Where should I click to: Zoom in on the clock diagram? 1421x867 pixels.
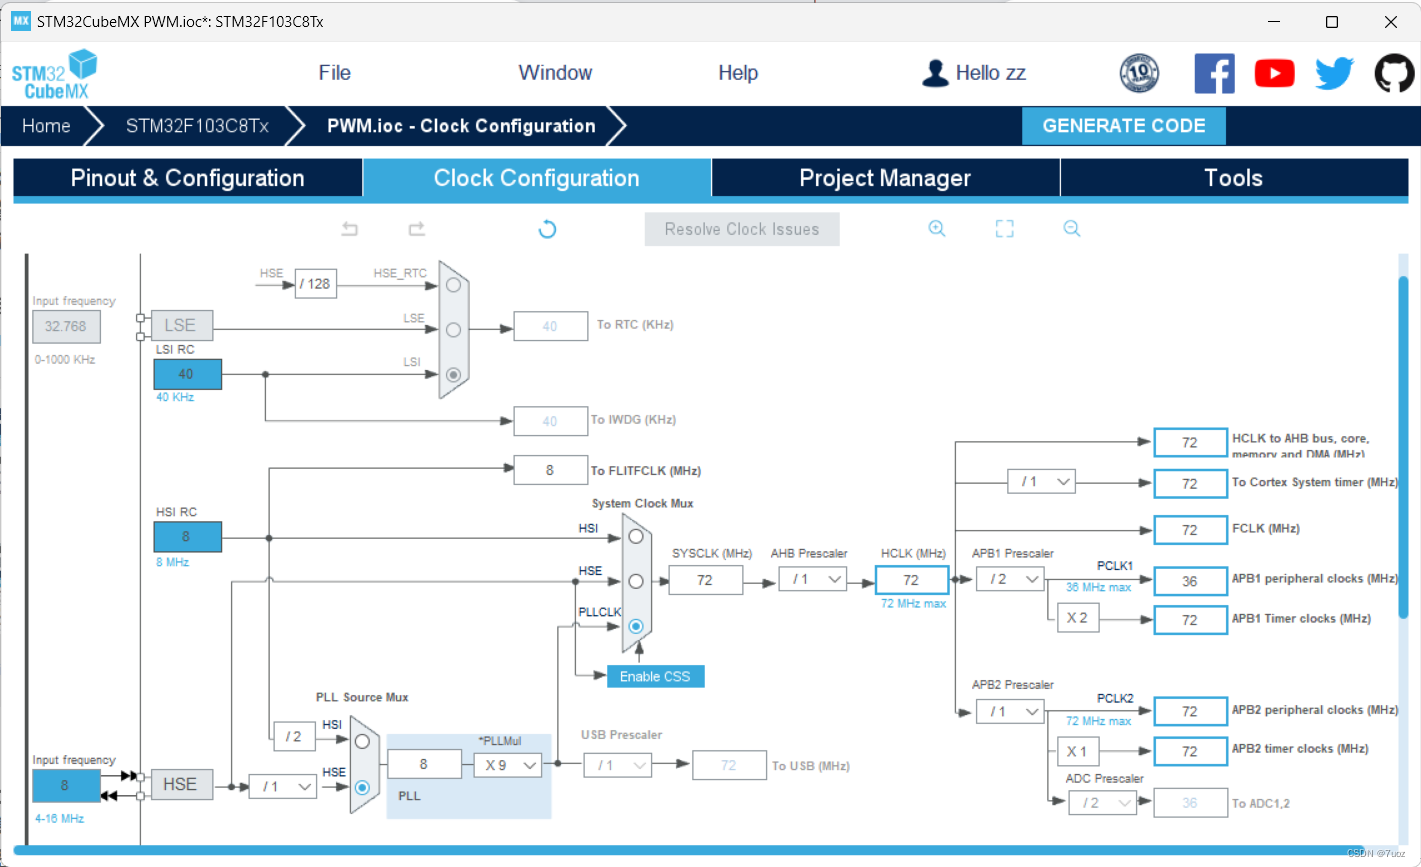tap(937, 229)
